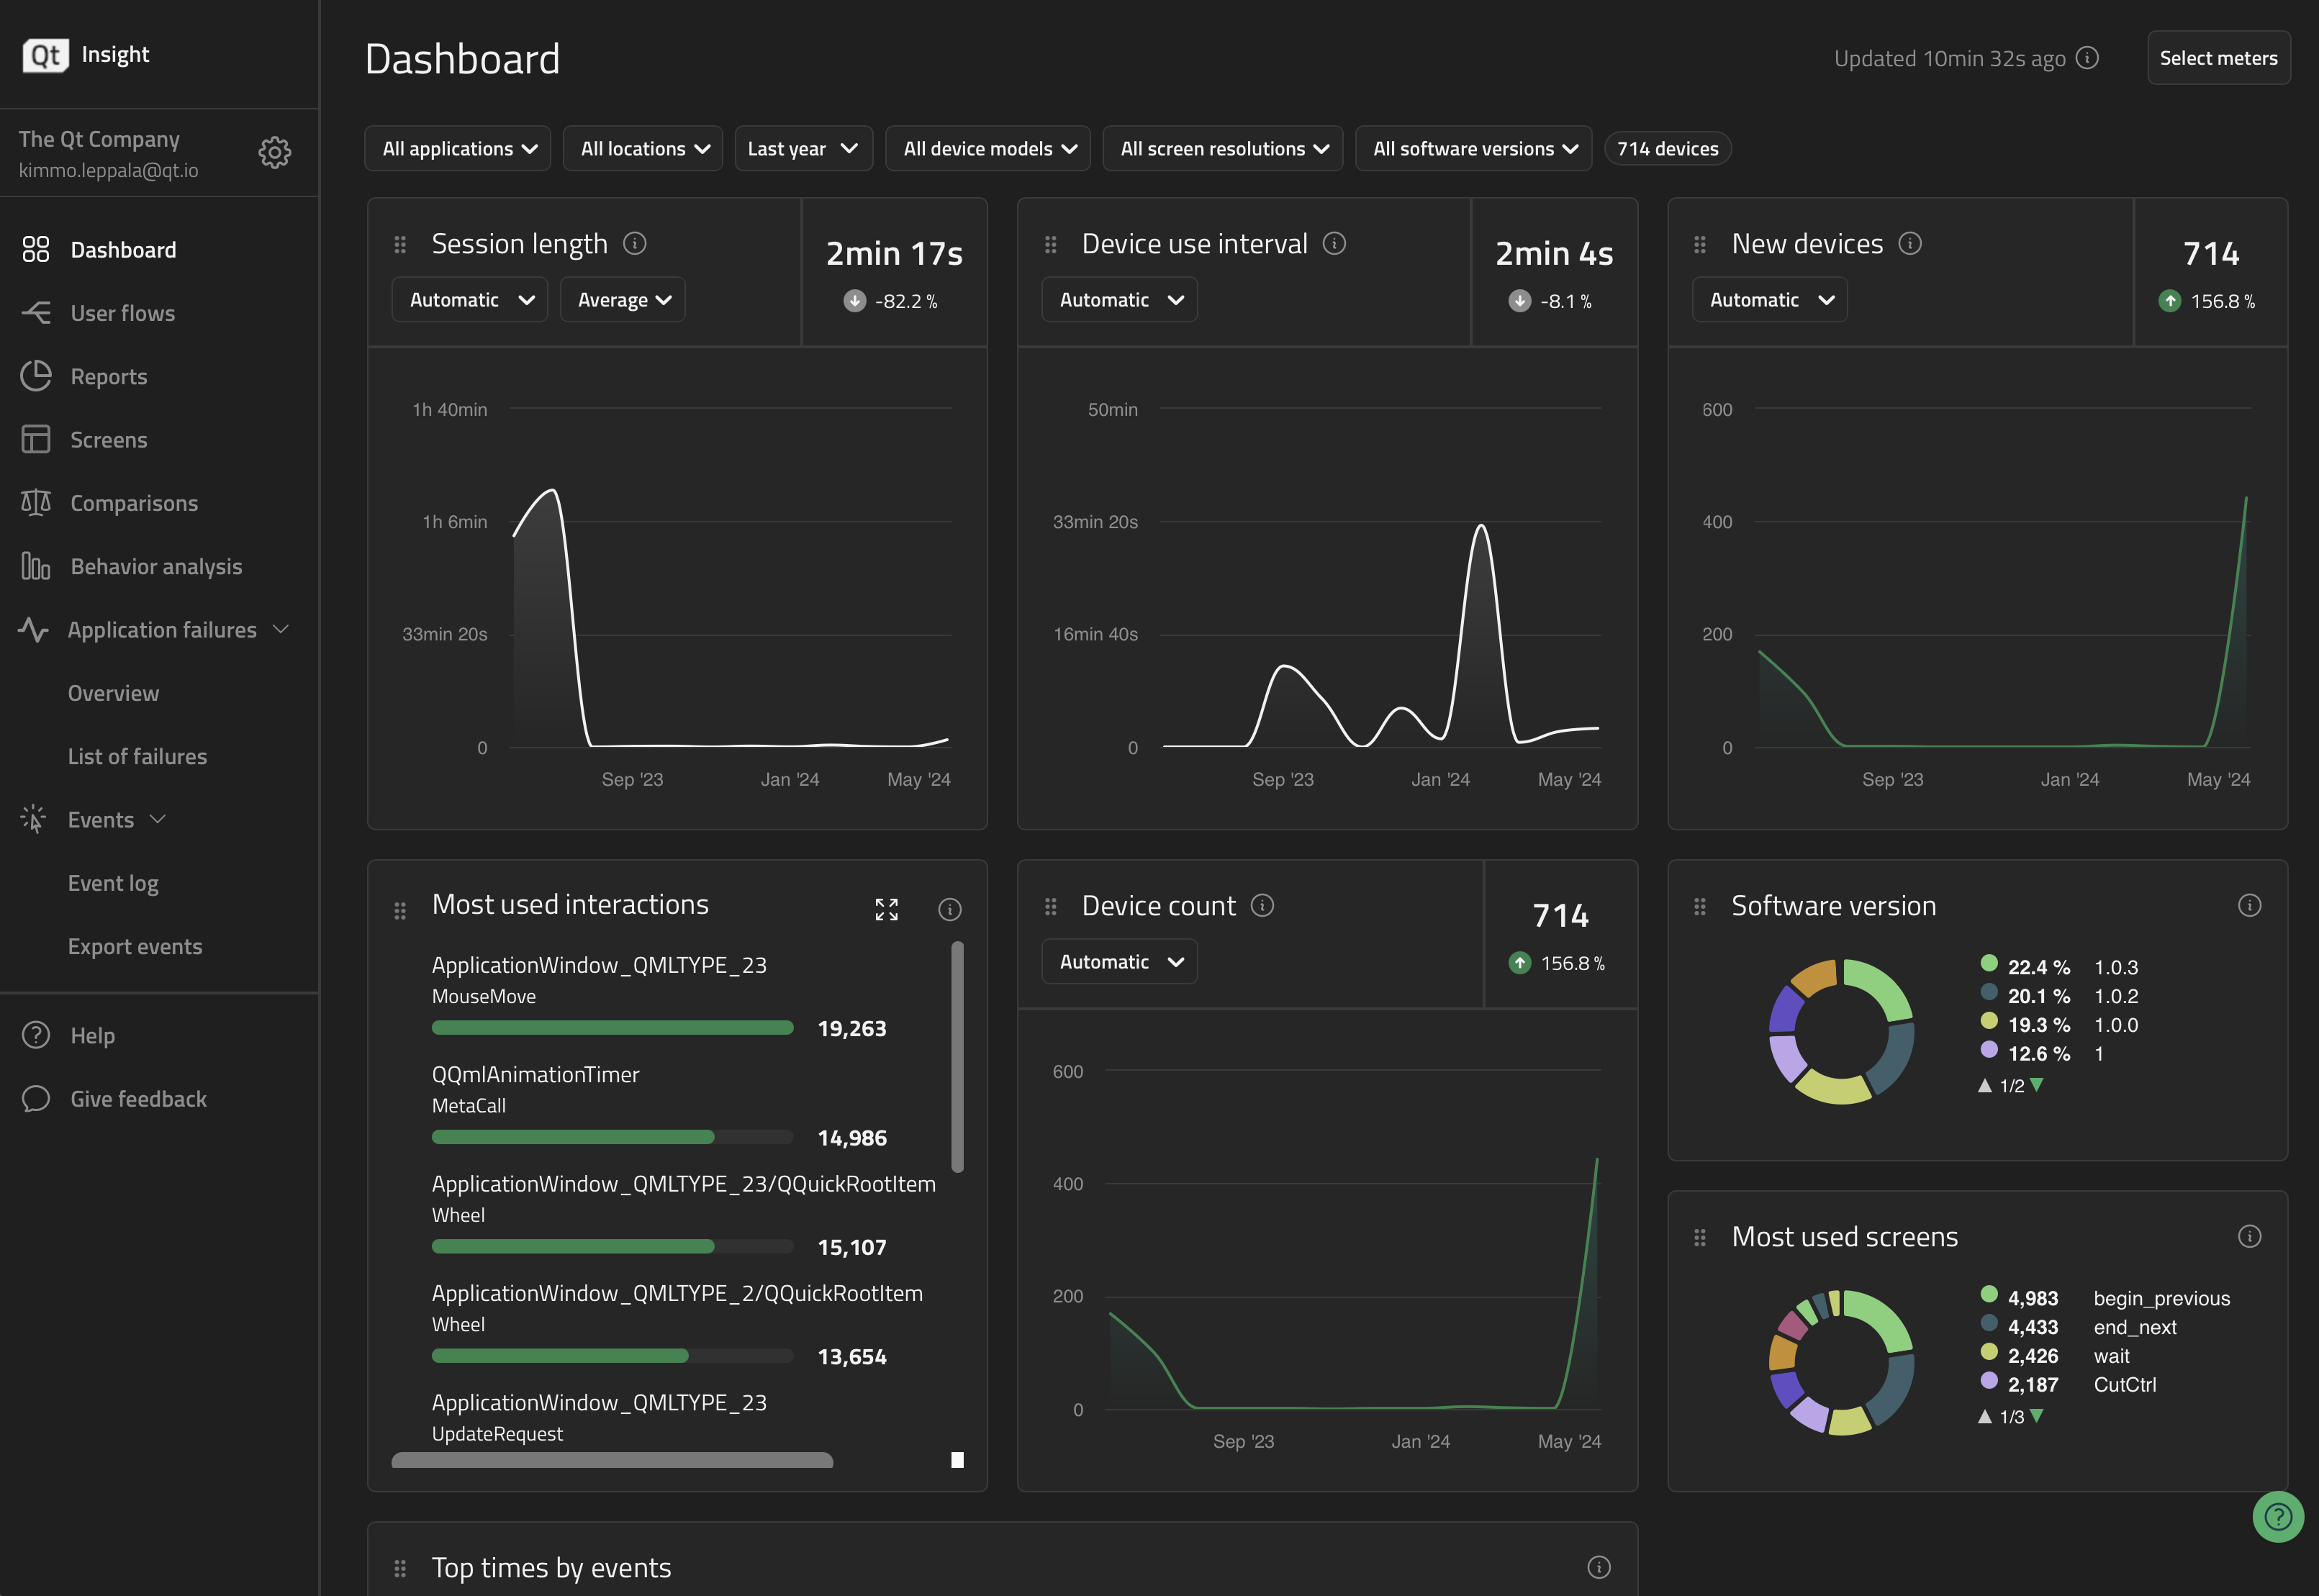
Task: Go to next page of Software version legend
Action: 2037,1085
